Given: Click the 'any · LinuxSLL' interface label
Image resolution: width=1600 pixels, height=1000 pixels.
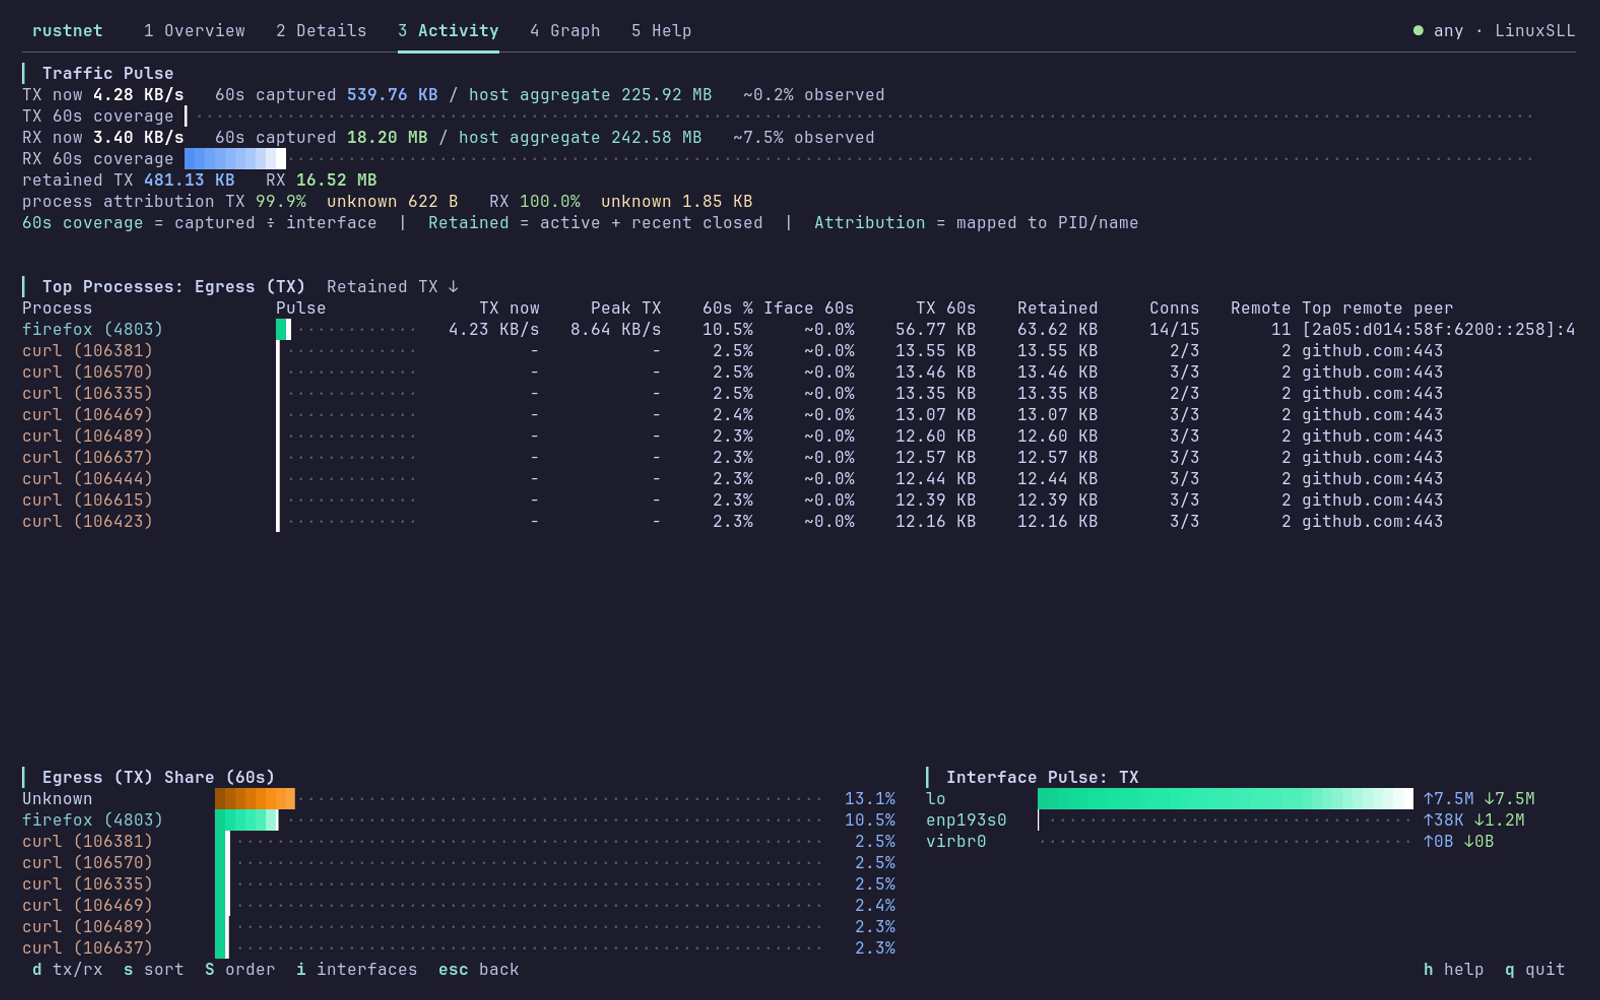Looking at the screenshot, I should (1504, 31).
